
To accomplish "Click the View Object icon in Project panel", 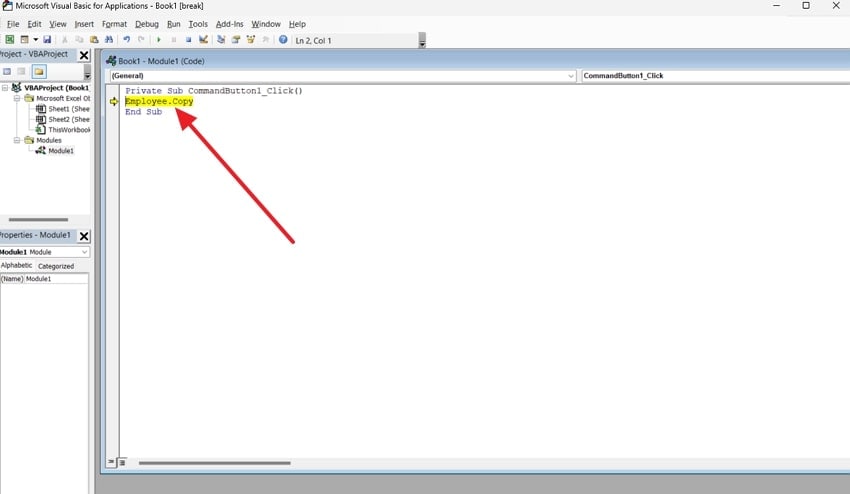I will point(21,72).
